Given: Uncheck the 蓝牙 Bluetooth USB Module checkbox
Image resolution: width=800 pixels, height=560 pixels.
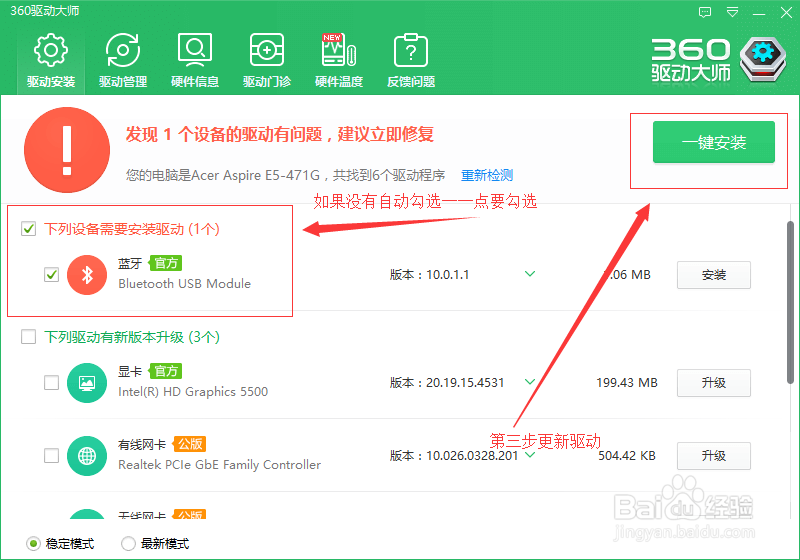Looking at the screenshot, I should (52, 274).
